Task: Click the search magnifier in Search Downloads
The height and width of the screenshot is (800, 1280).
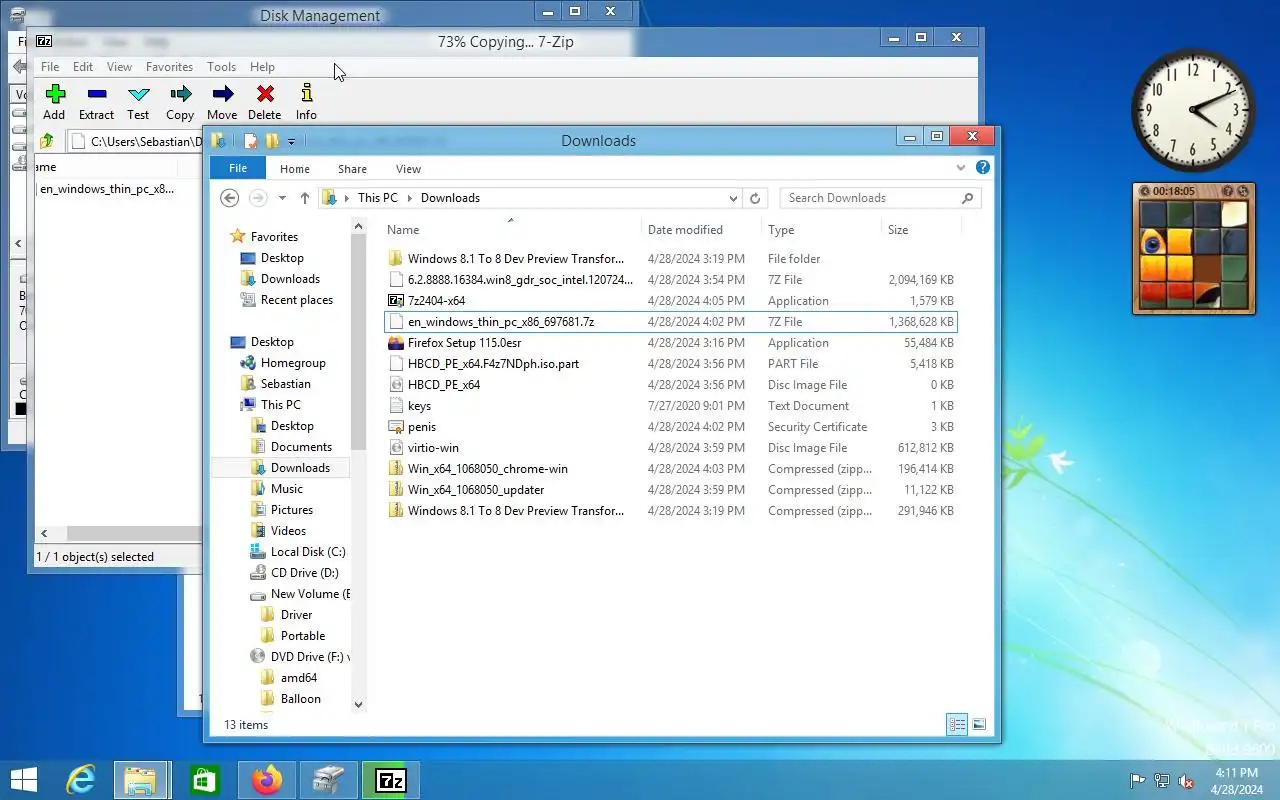Action: [967, 198]
